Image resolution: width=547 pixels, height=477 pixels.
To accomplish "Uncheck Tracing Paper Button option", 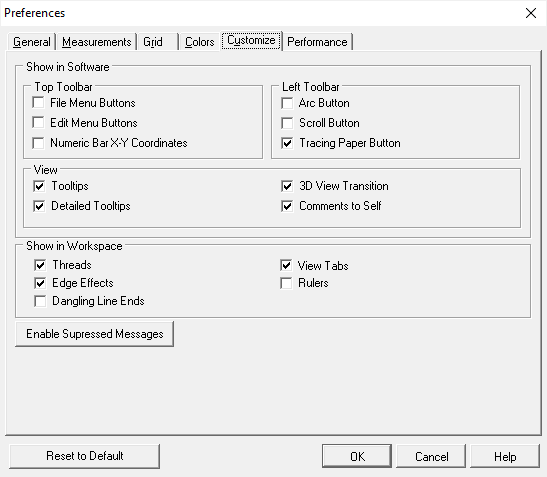I will [287, 143].
